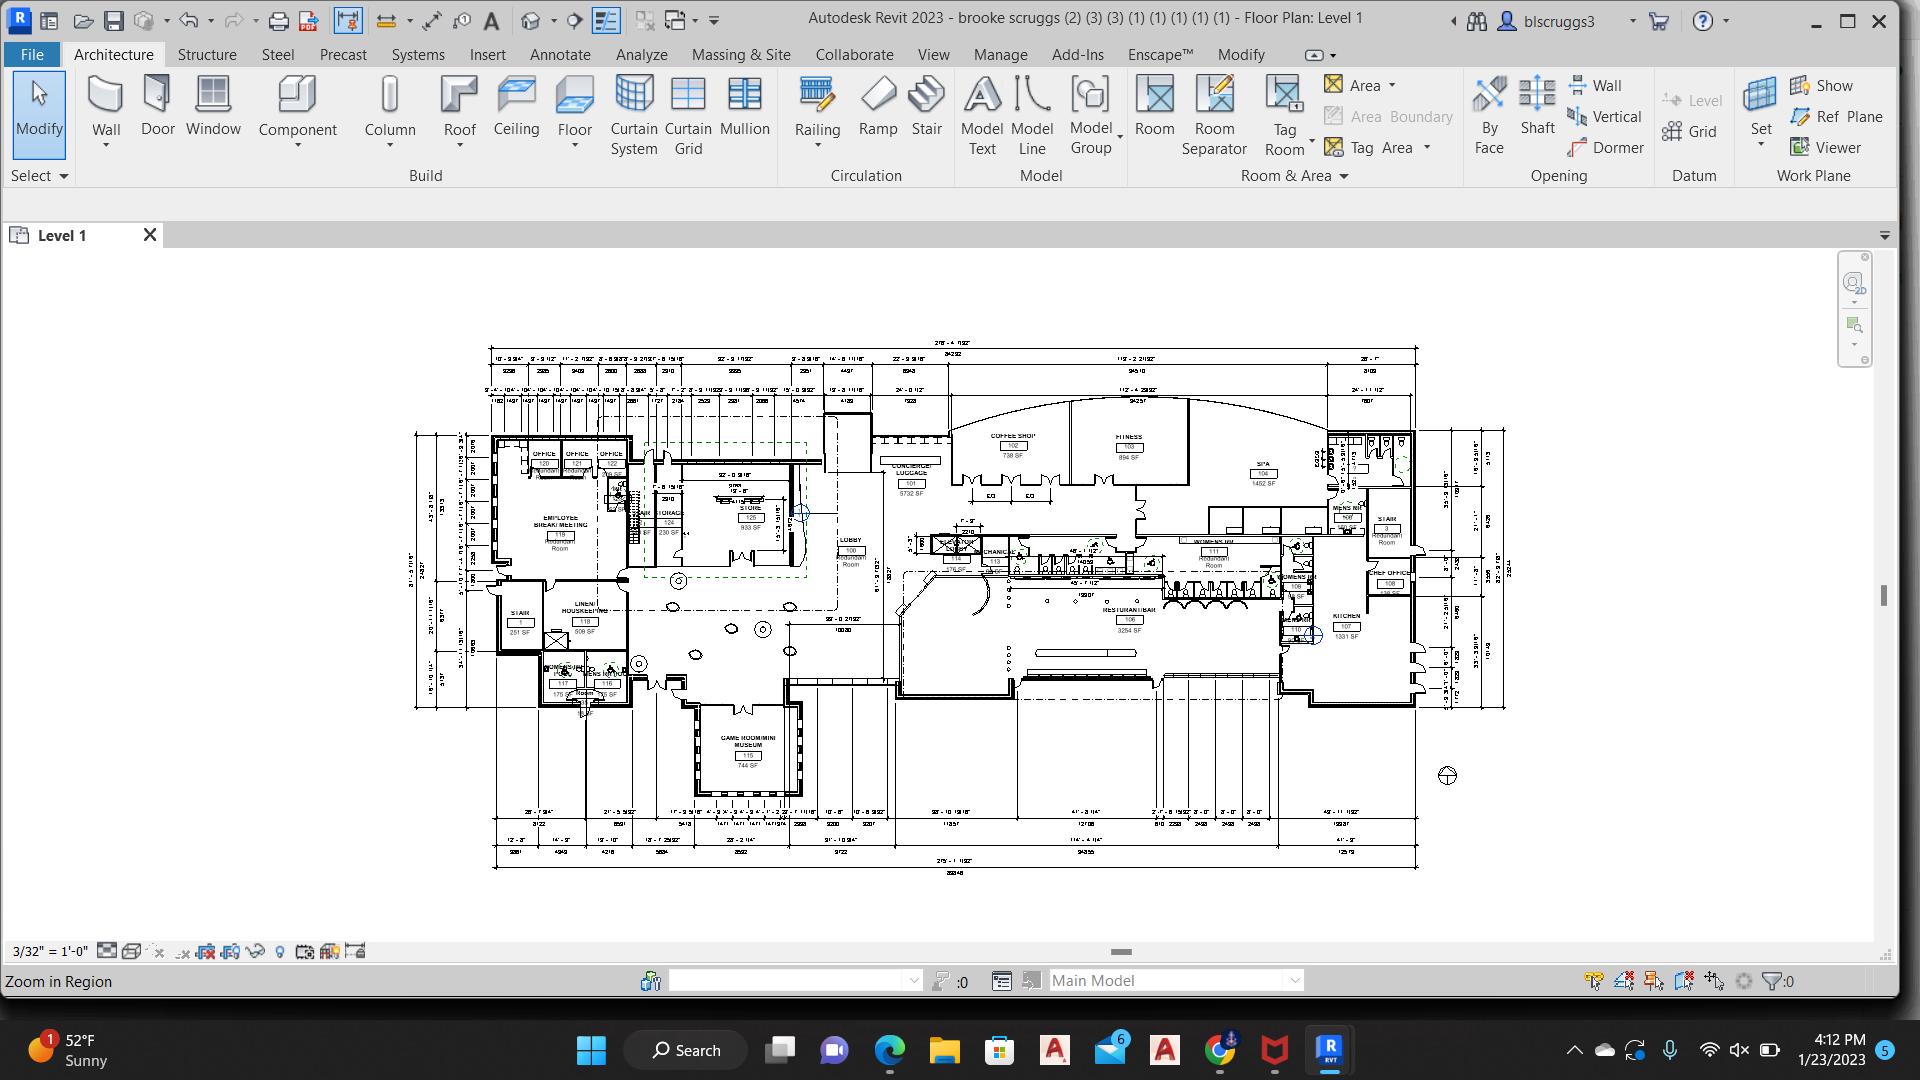Open the Massing & Site tab
Screen dimensions: 1920x1080
pyautogui.click(x=741, y=55)
